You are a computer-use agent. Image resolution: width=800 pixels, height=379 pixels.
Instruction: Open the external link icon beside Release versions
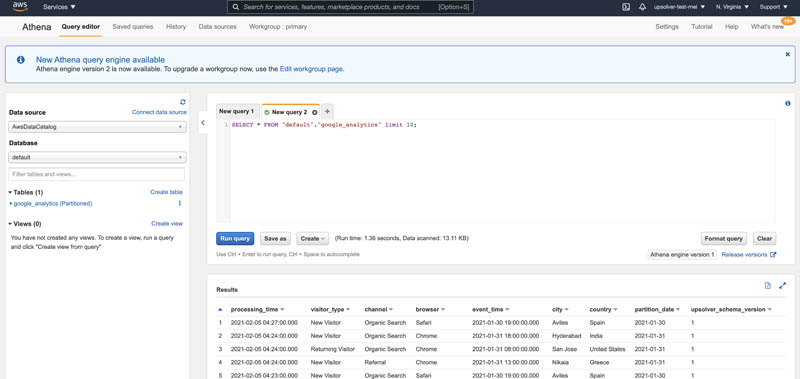pyautogui.click(x=773, y=255)
